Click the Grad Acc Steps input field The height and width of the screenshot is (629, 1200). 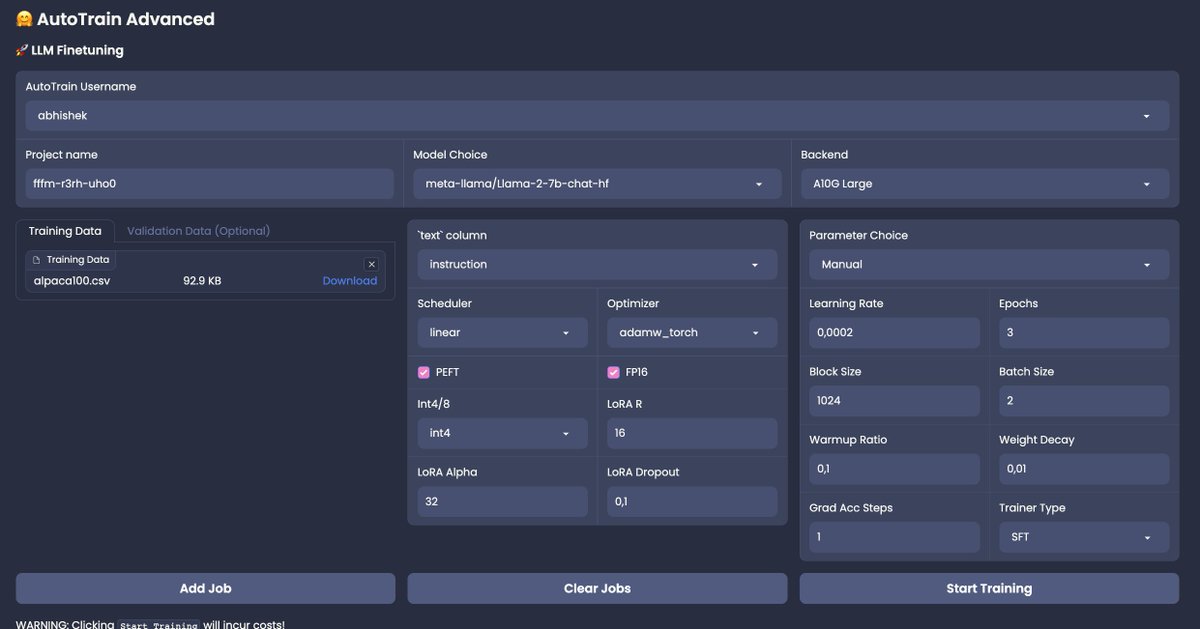(x=894, y=537)
